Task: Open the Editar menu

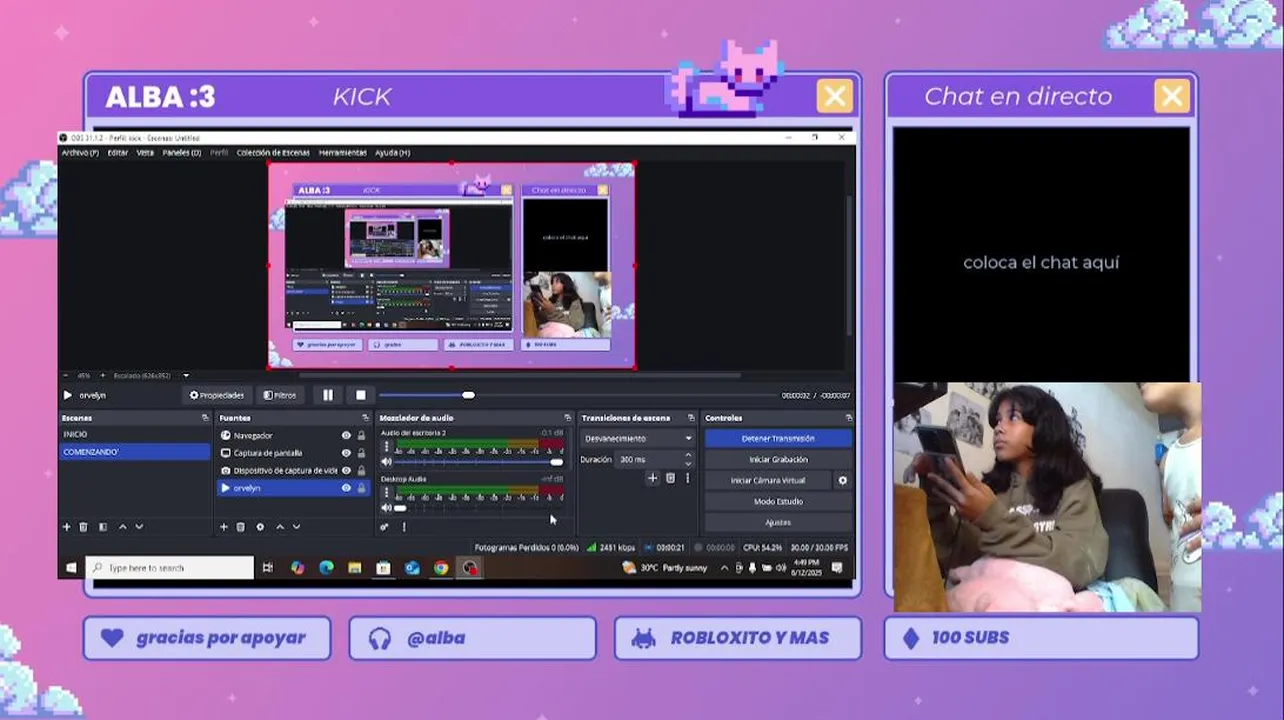Action: click(118, 153)
